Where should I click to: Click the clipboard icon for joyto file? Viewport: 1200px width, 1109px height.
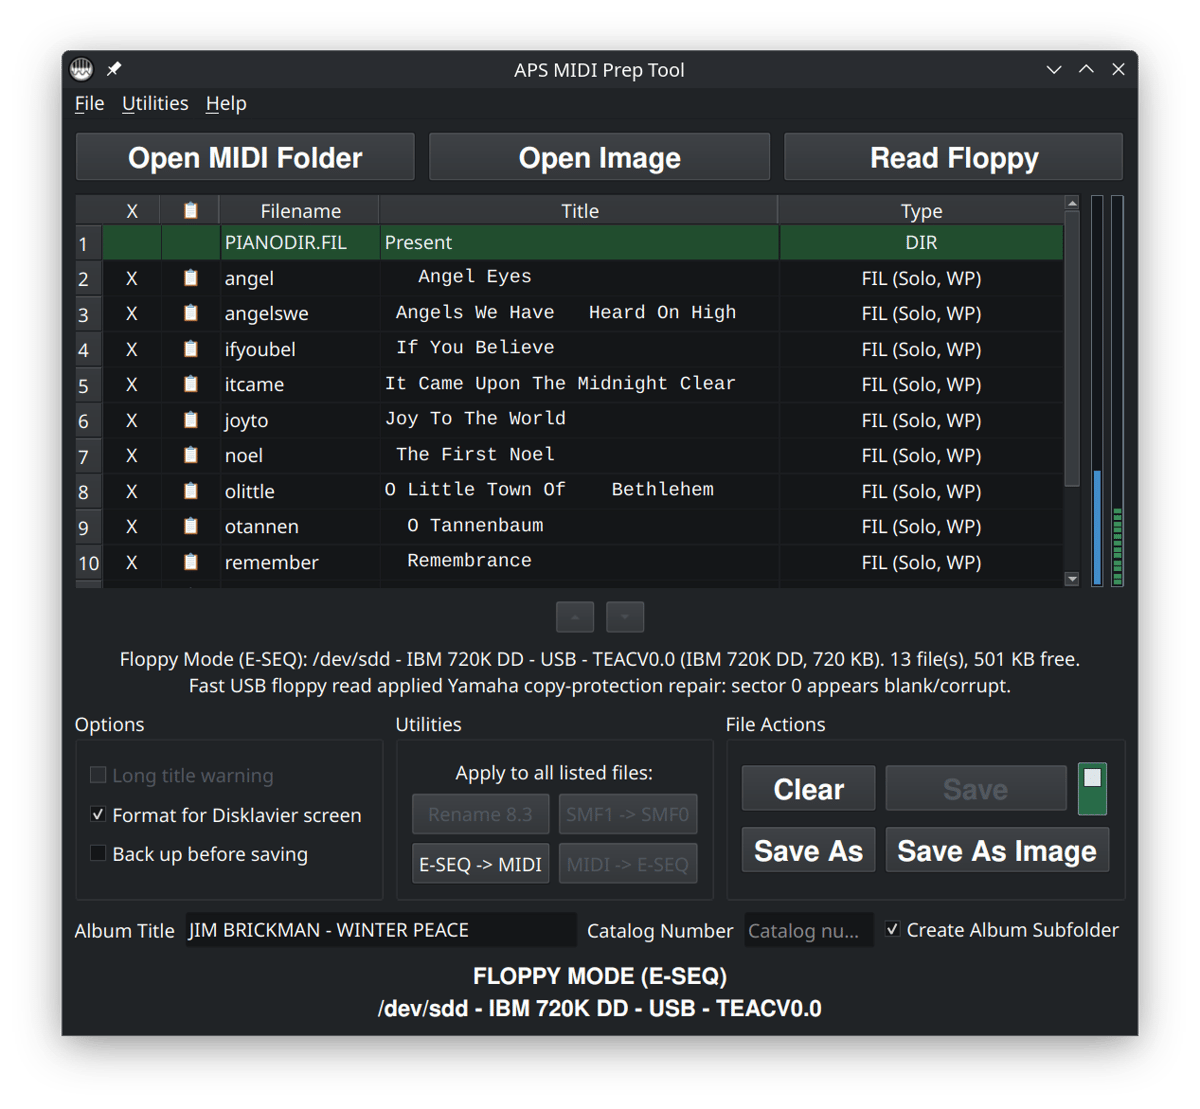tap(190, 420)
